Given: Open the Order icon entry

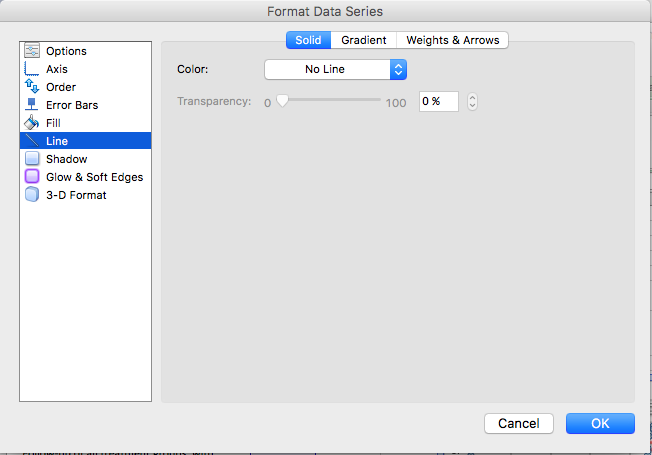Looking at the screenshot, I should [x=31, y=87].
